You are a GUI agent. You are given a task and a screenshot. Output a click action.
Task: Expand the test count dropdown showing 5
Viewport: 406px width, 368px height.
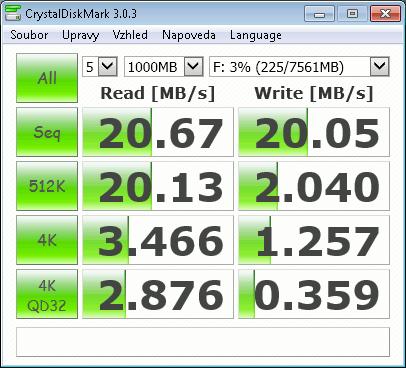(100, 67)
